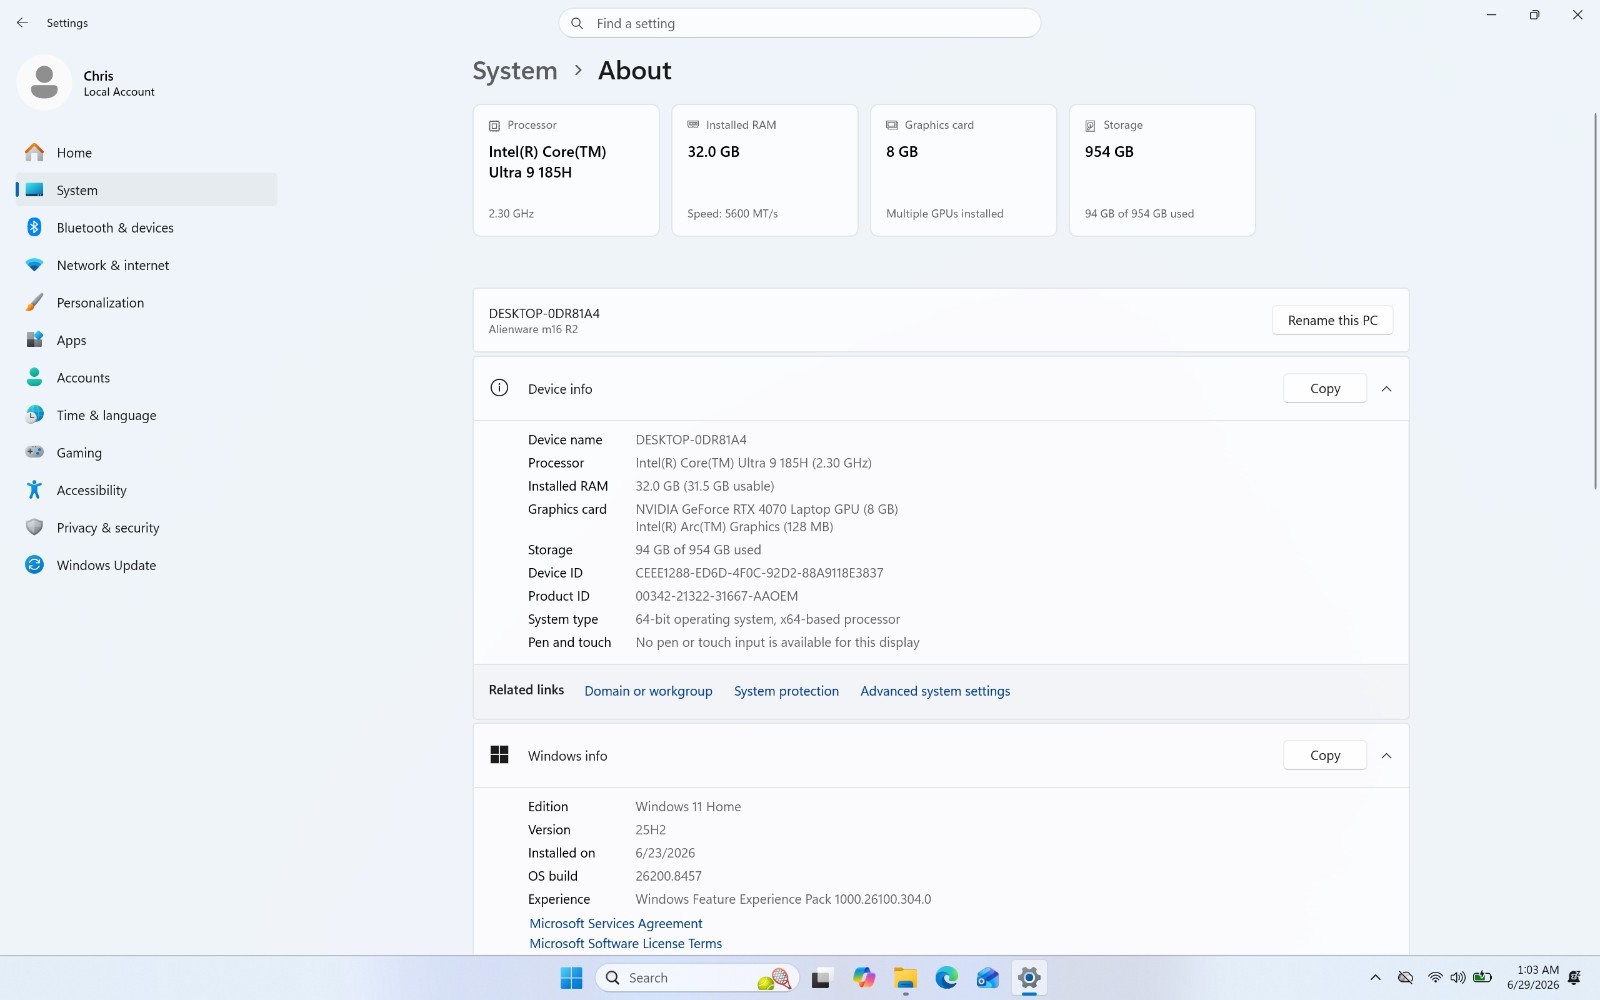Launch Microsoft Edge from the taskbar
Screen dimensions: 1600x1000
click(946, 978)
